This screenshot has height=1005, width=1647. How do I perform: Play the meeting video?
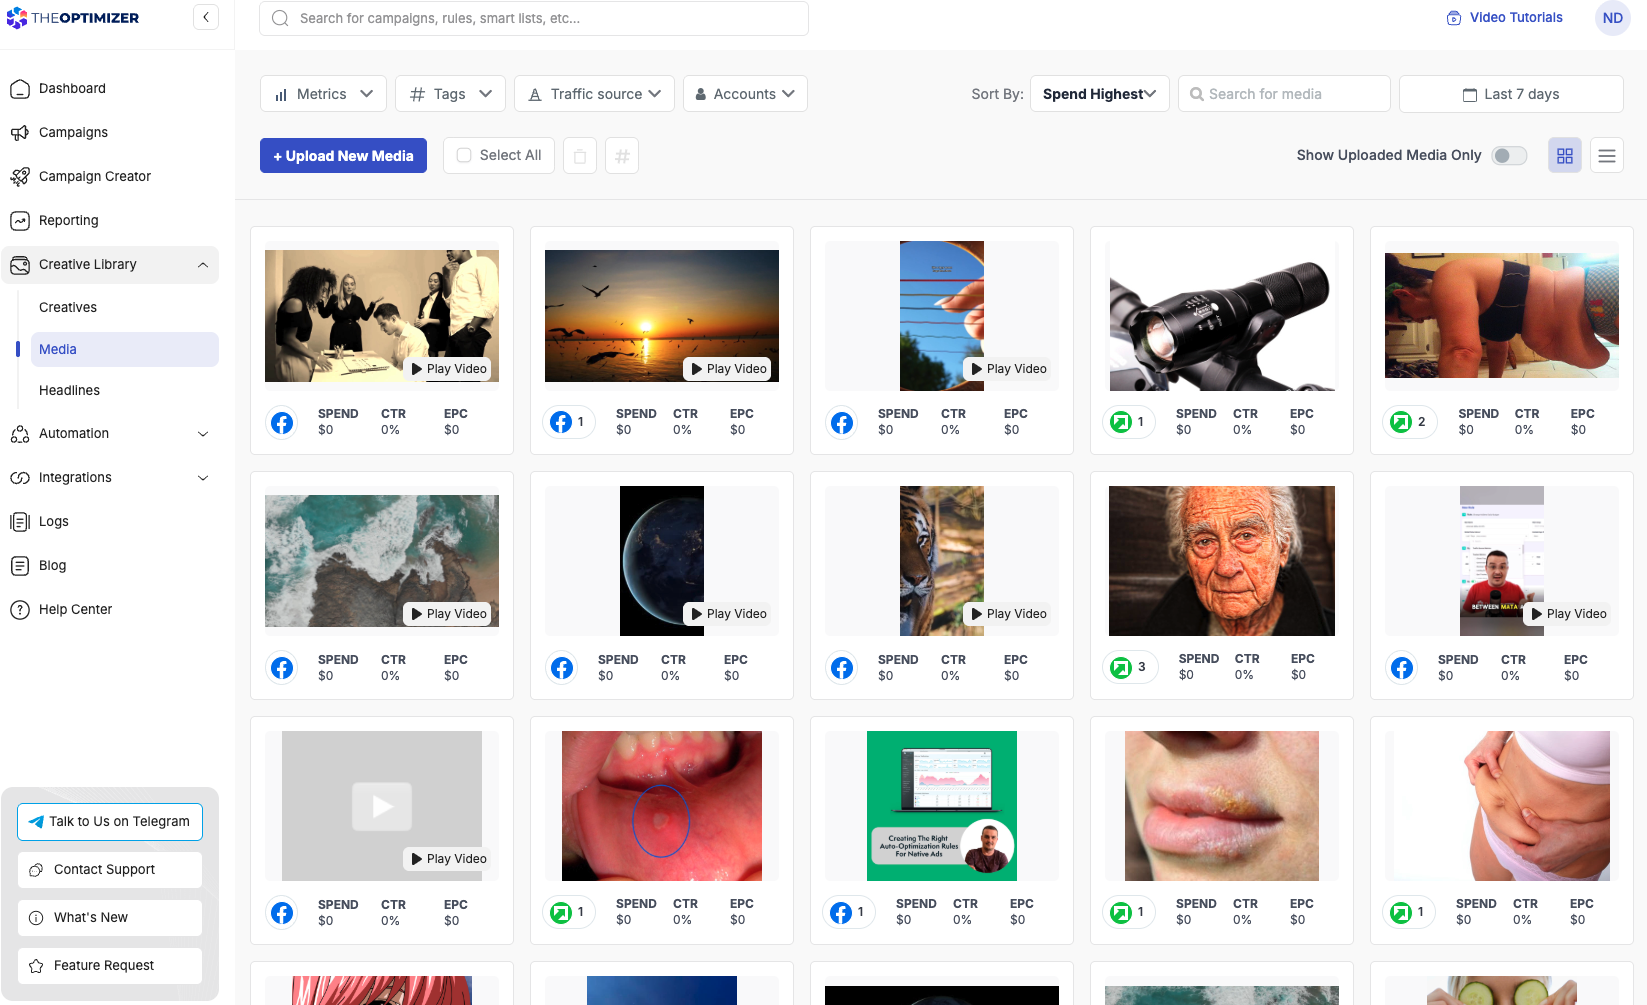448,369
